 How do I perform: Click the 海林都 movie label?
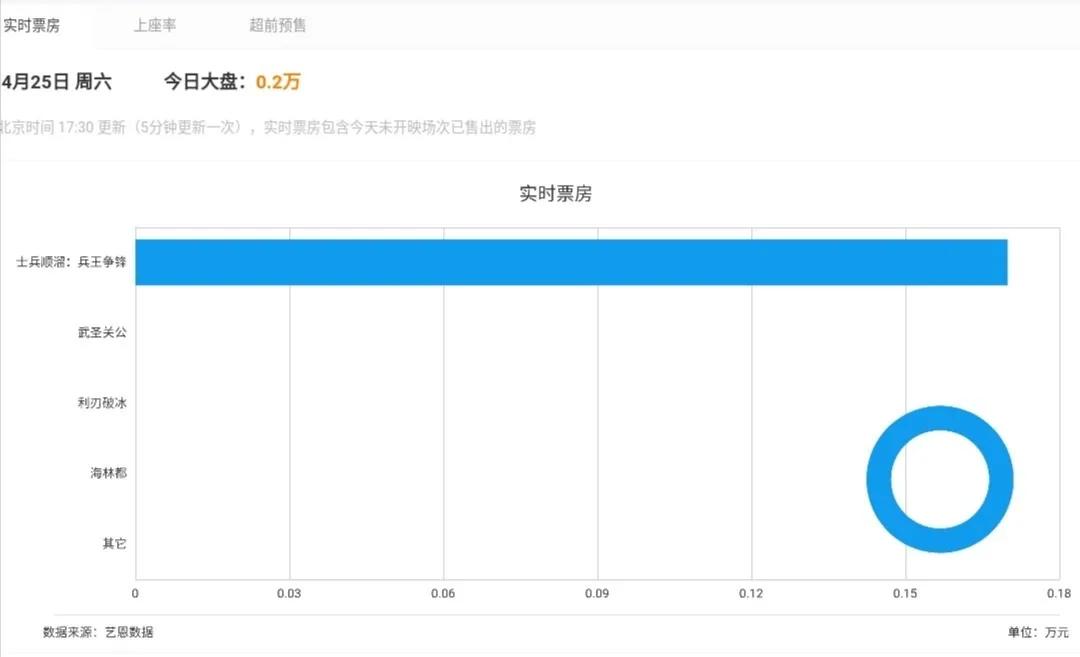click(x=108, y=473)
